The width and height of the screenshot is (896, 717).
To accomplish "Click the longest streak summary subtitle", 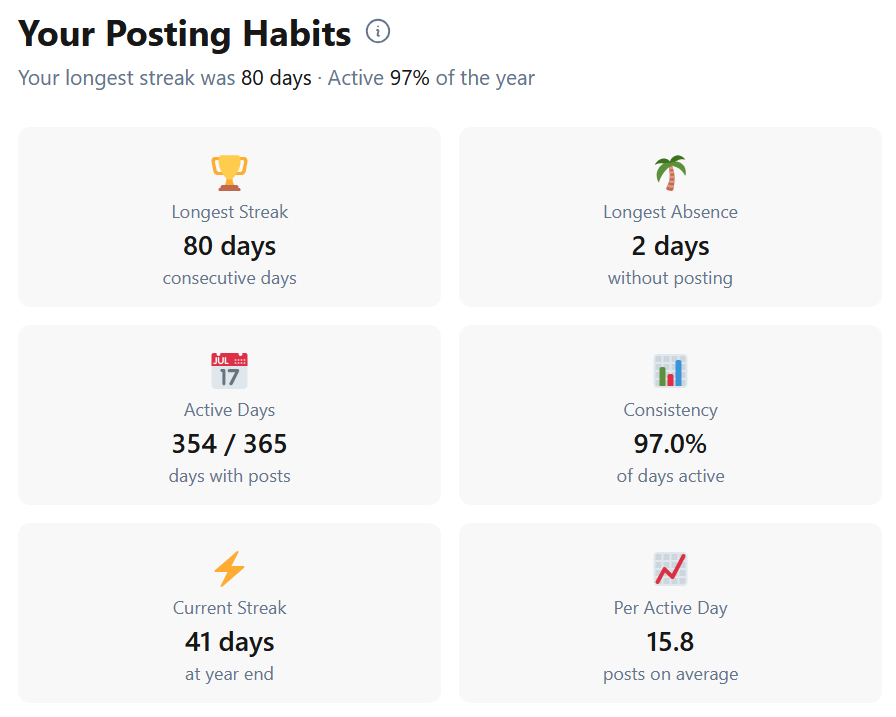I will point(277,78).
